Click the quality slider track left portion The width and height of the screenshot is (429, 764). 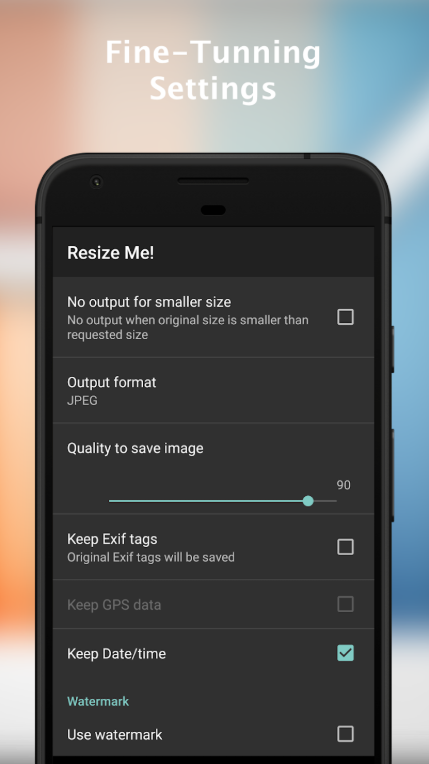click(x=206, y=501)
